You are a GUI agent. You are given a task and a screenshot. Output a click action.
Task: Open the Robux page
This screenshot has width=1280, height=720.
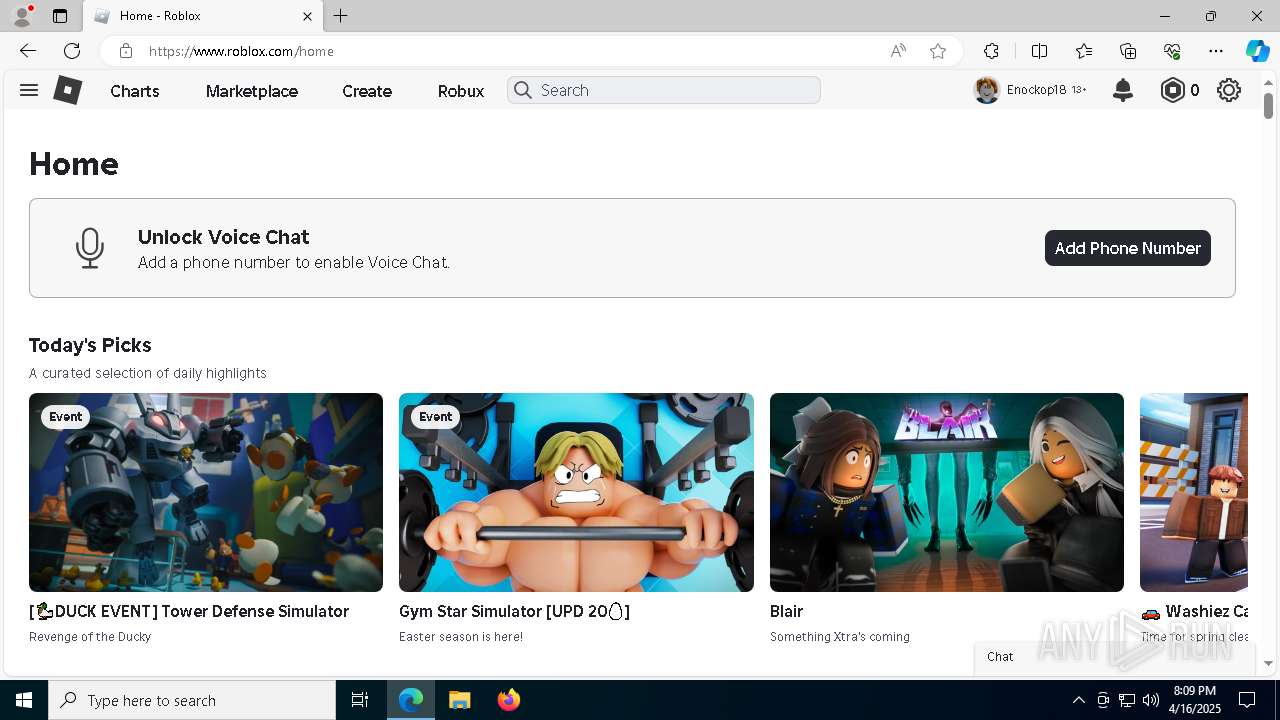click(461, 91)
